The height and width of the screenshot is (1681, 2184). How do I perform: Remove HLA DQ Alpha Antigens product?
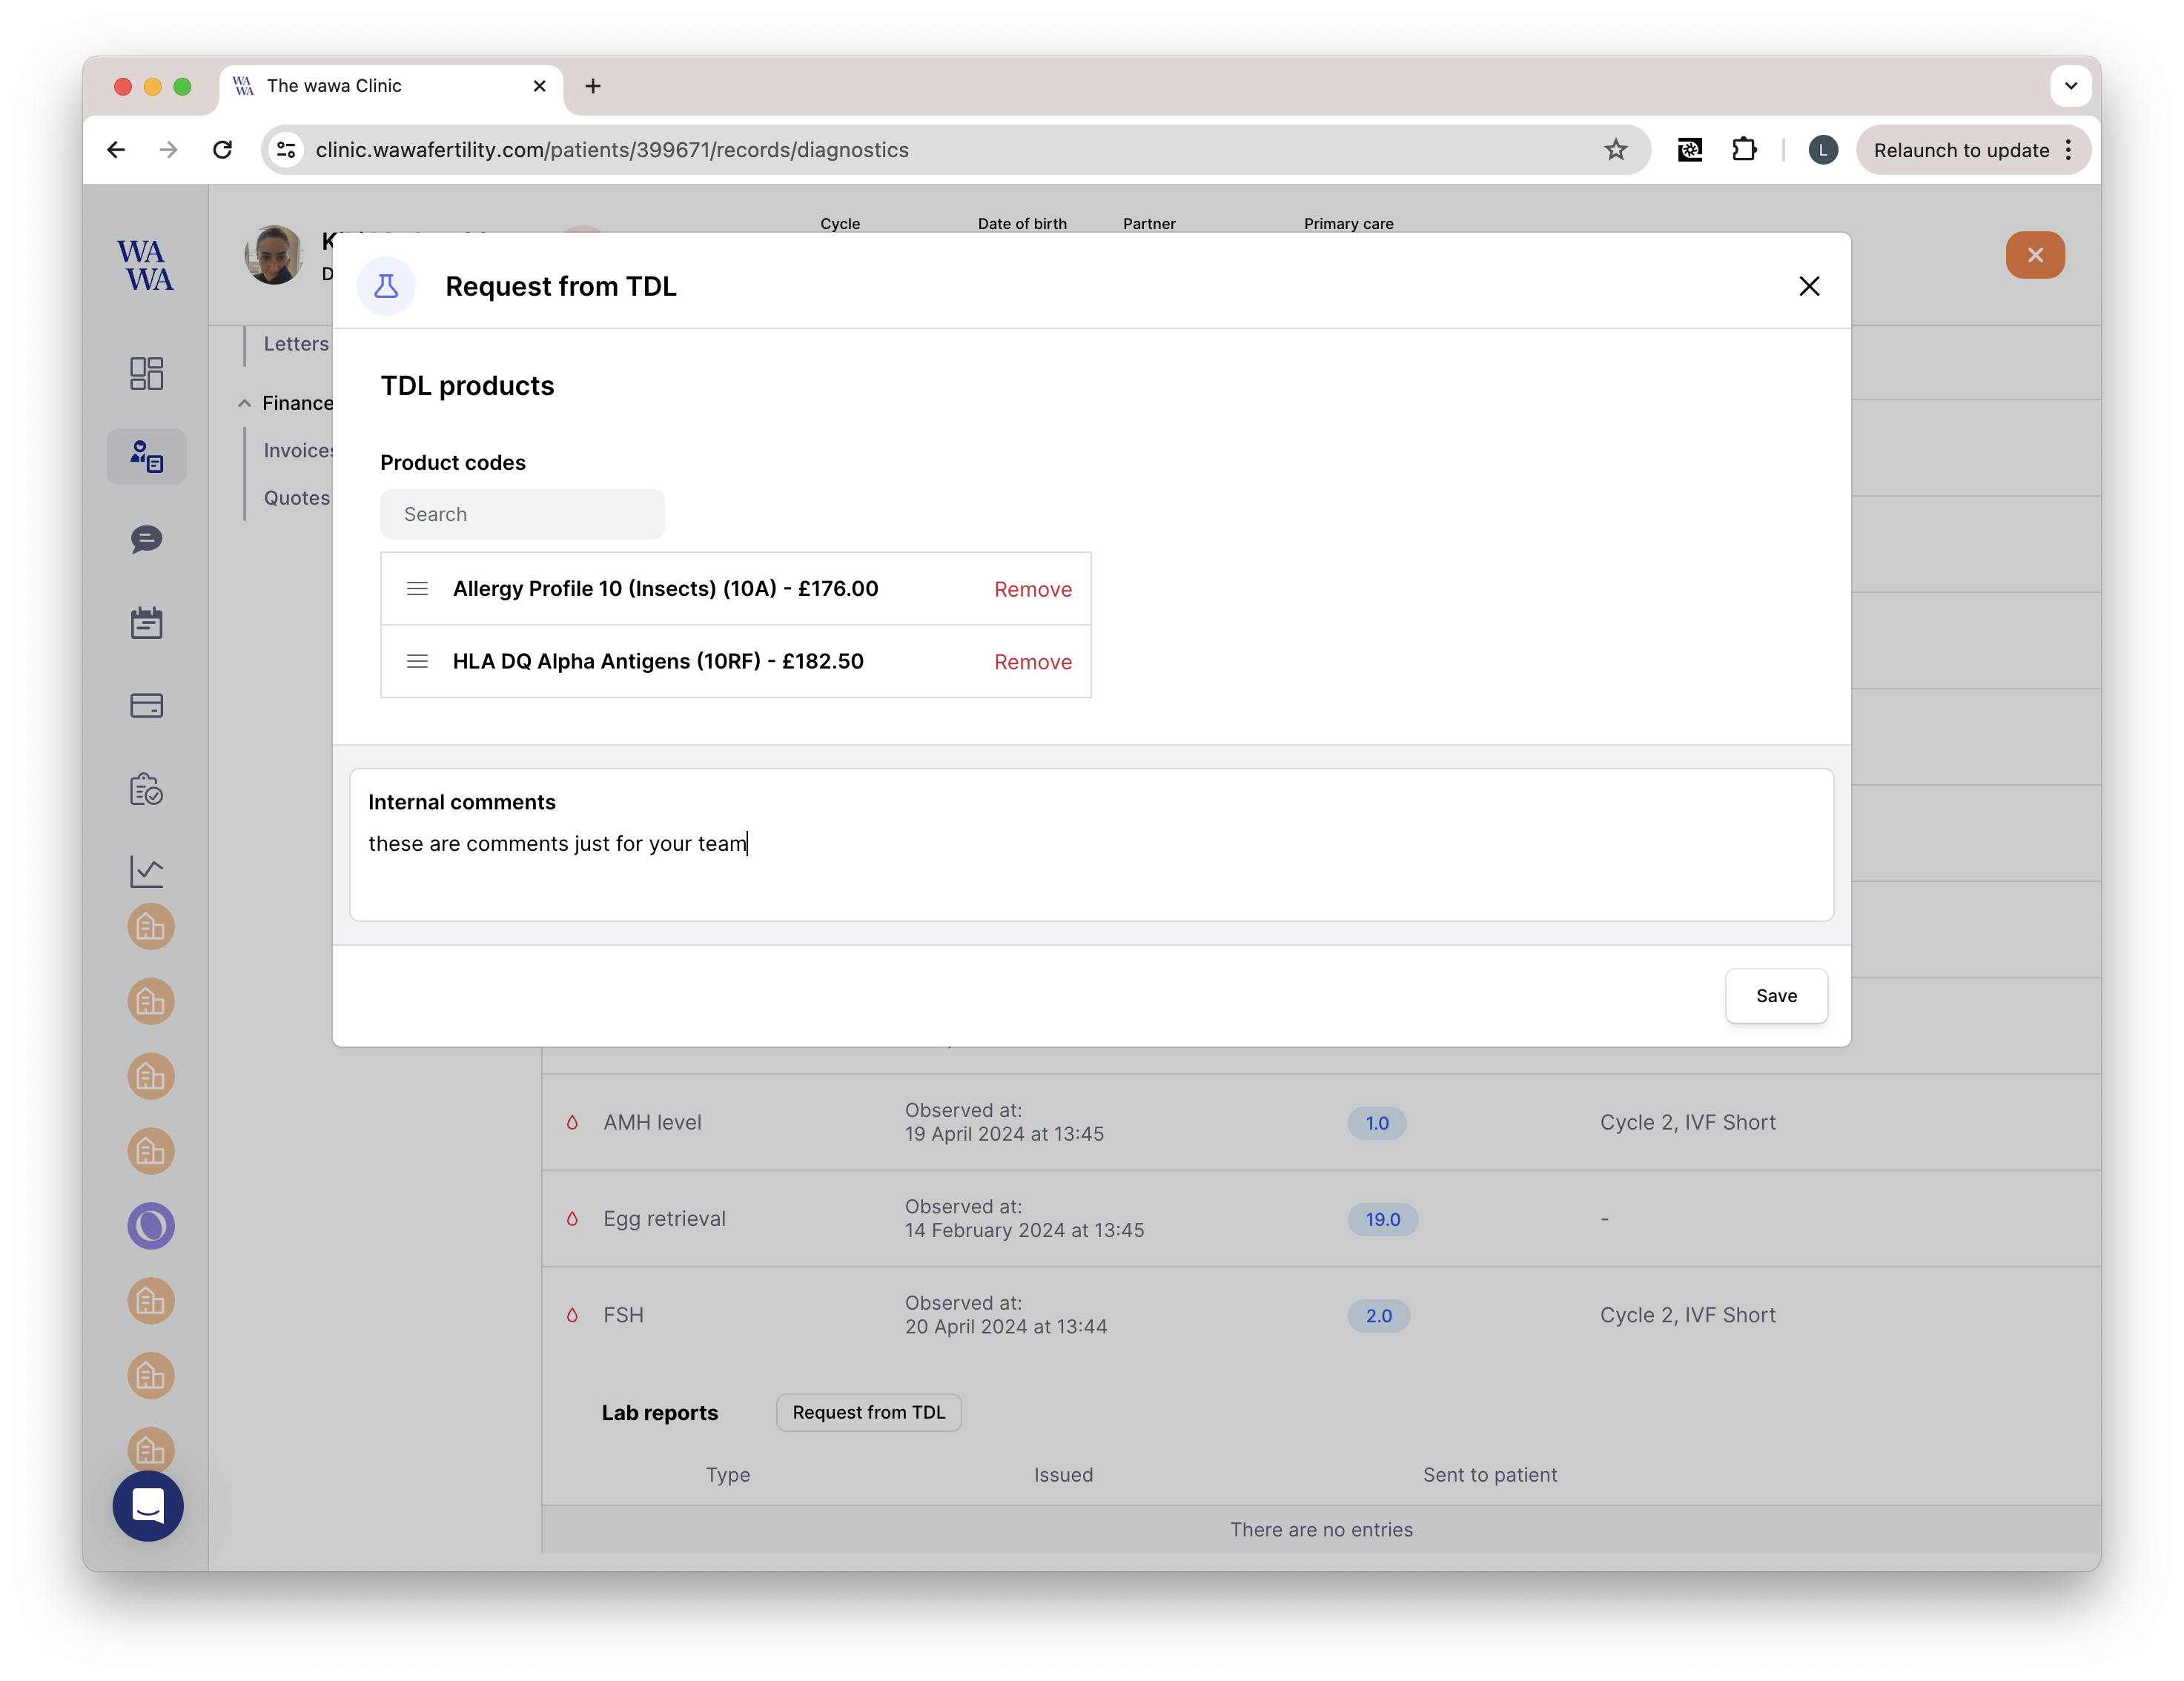click(1032, 662)
